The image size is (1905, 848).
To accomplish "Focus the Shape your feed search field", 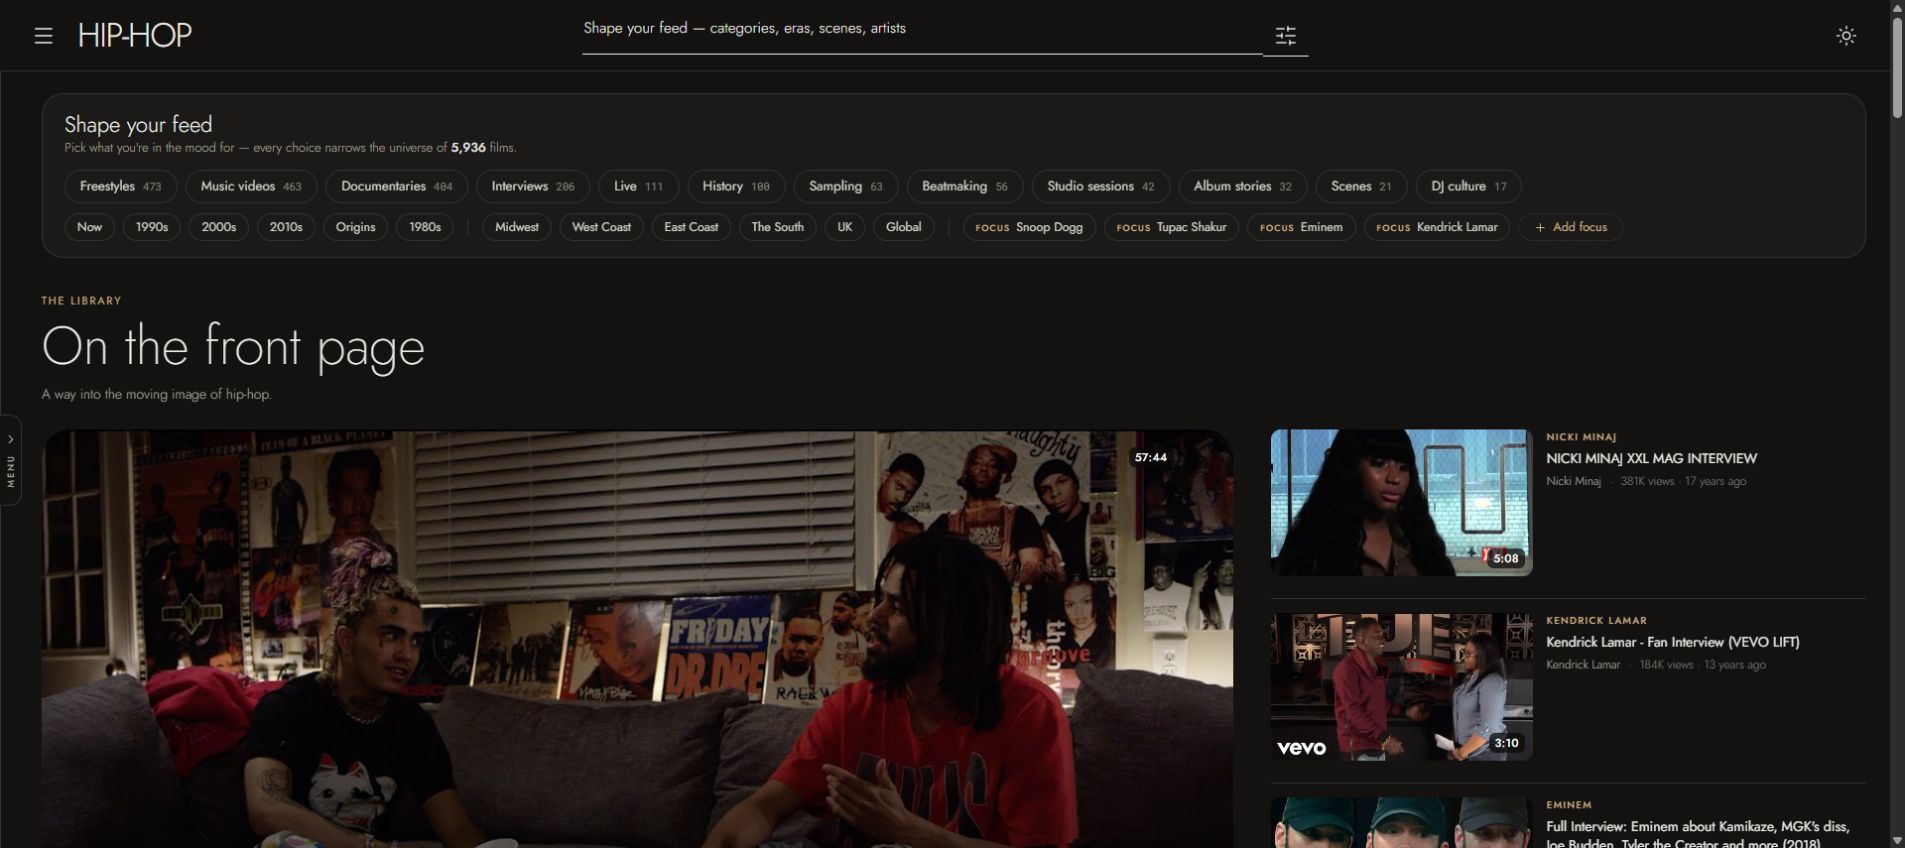I will pyautogui.click(x=921, y=29).
